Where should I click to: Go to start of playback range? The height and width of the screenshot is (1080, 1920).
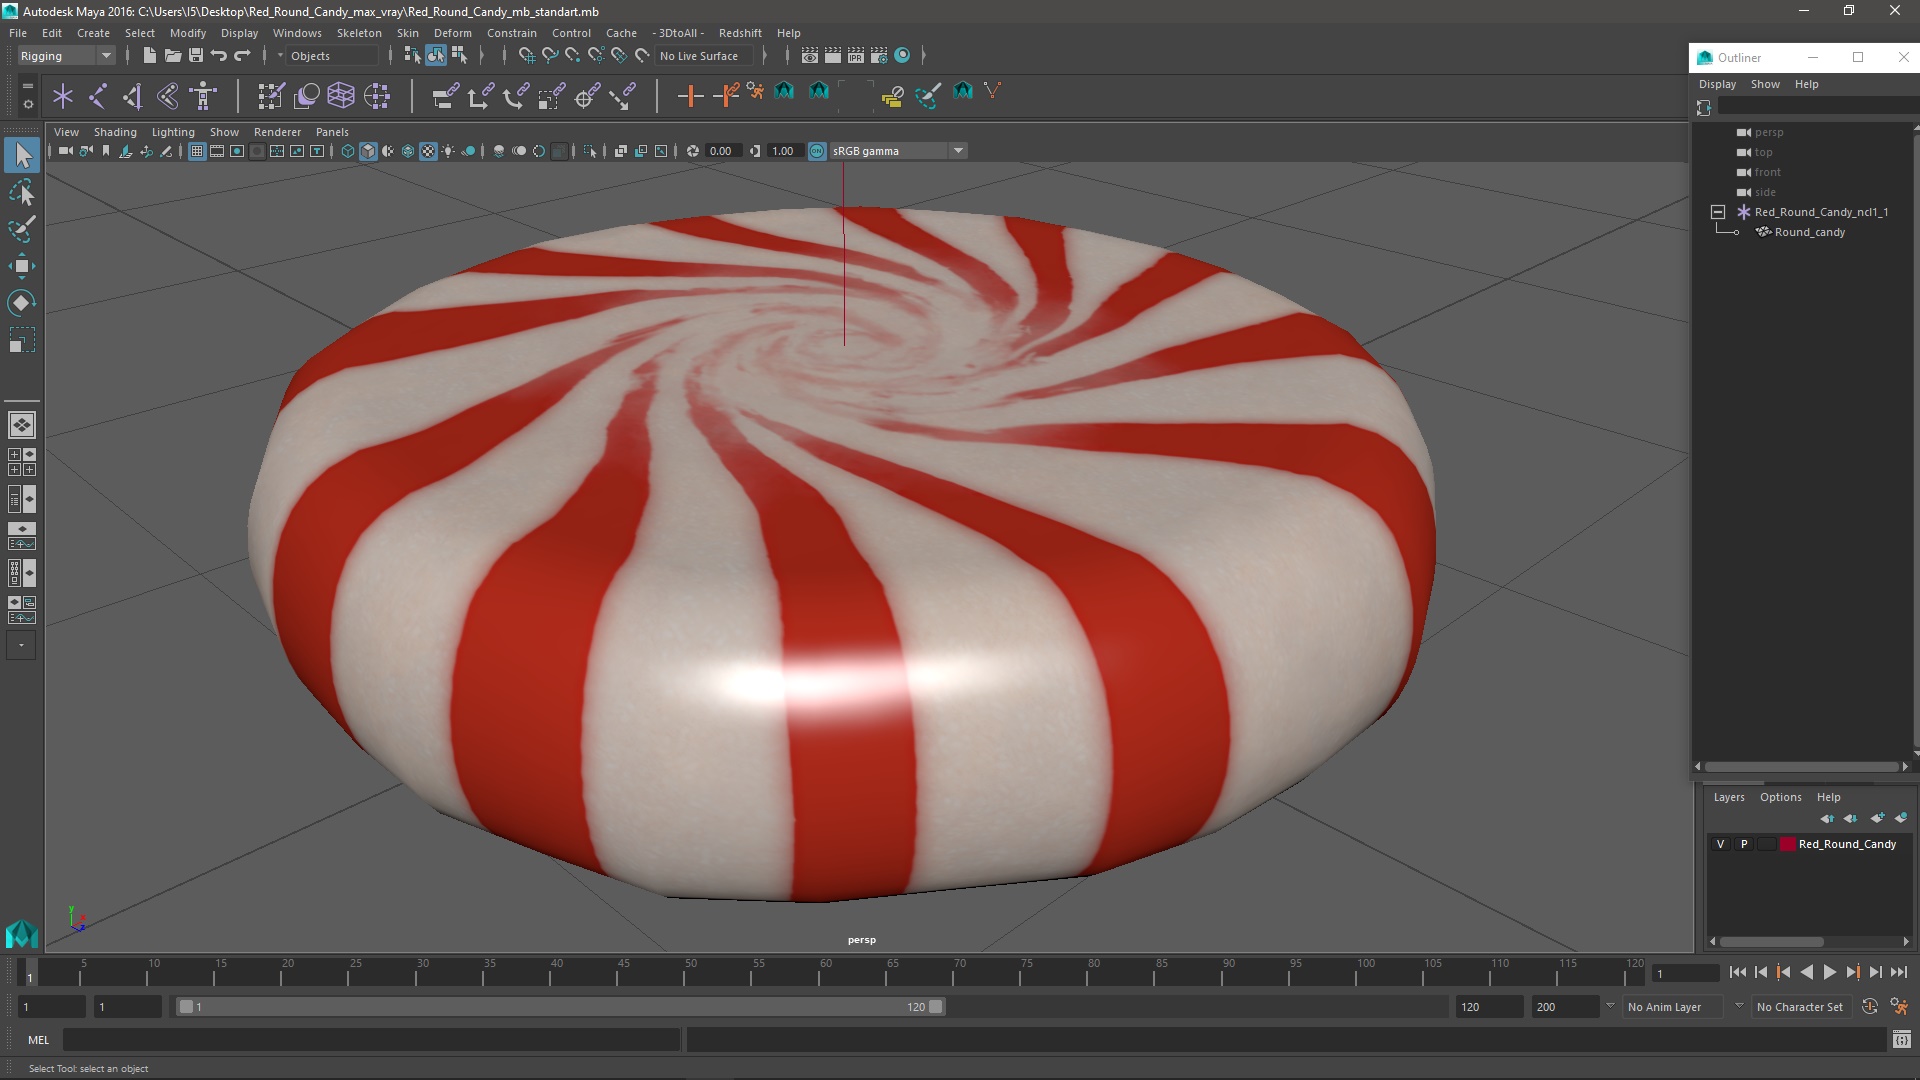[x=1737, y=972]
